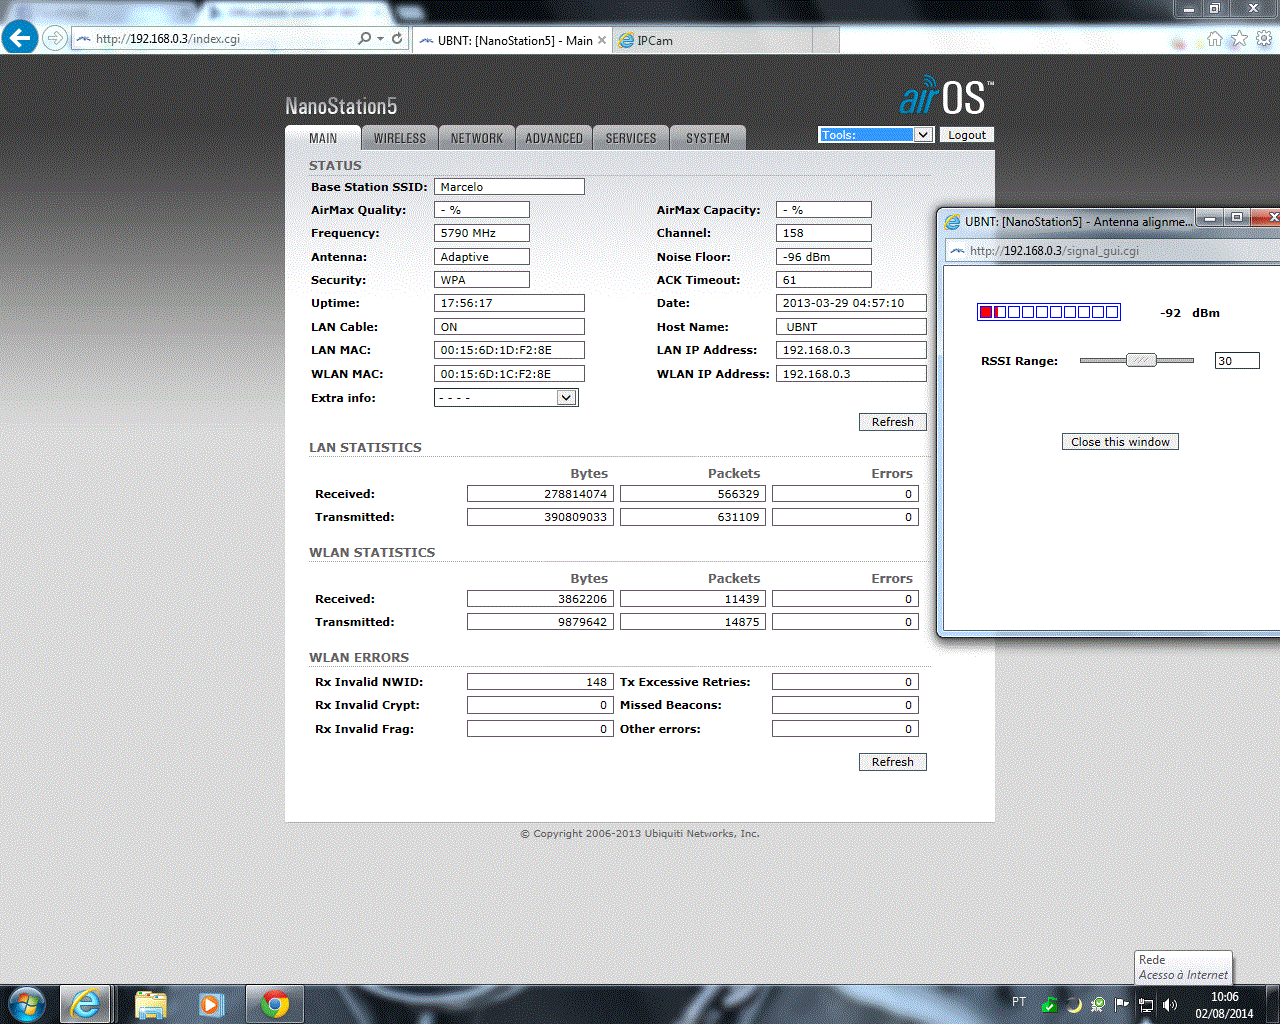This screenshot has height=1024, width=1280.
Task: Open File Explorer folder on taskbar
Action: 151,1003
